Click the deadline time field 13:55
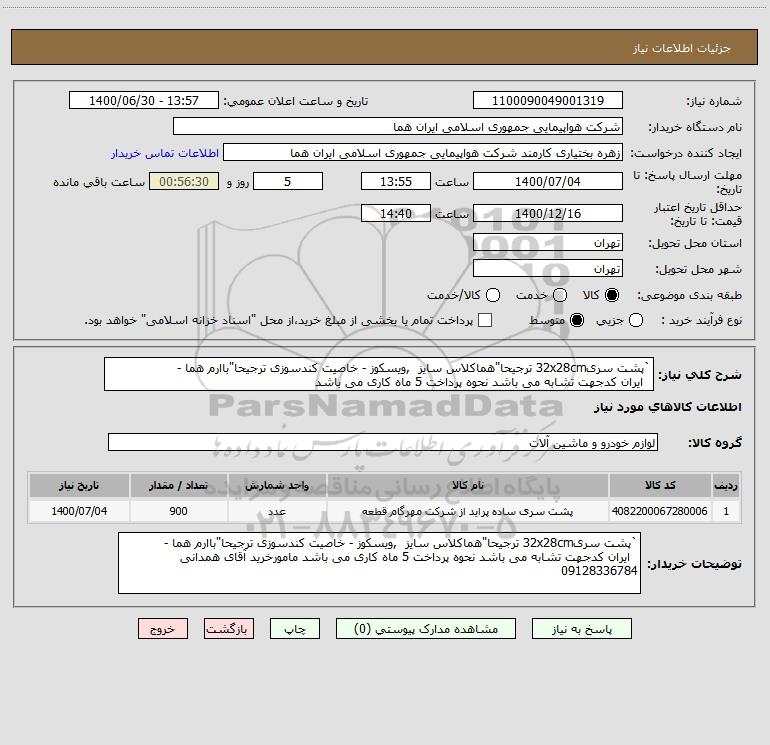 pos(396,181)
